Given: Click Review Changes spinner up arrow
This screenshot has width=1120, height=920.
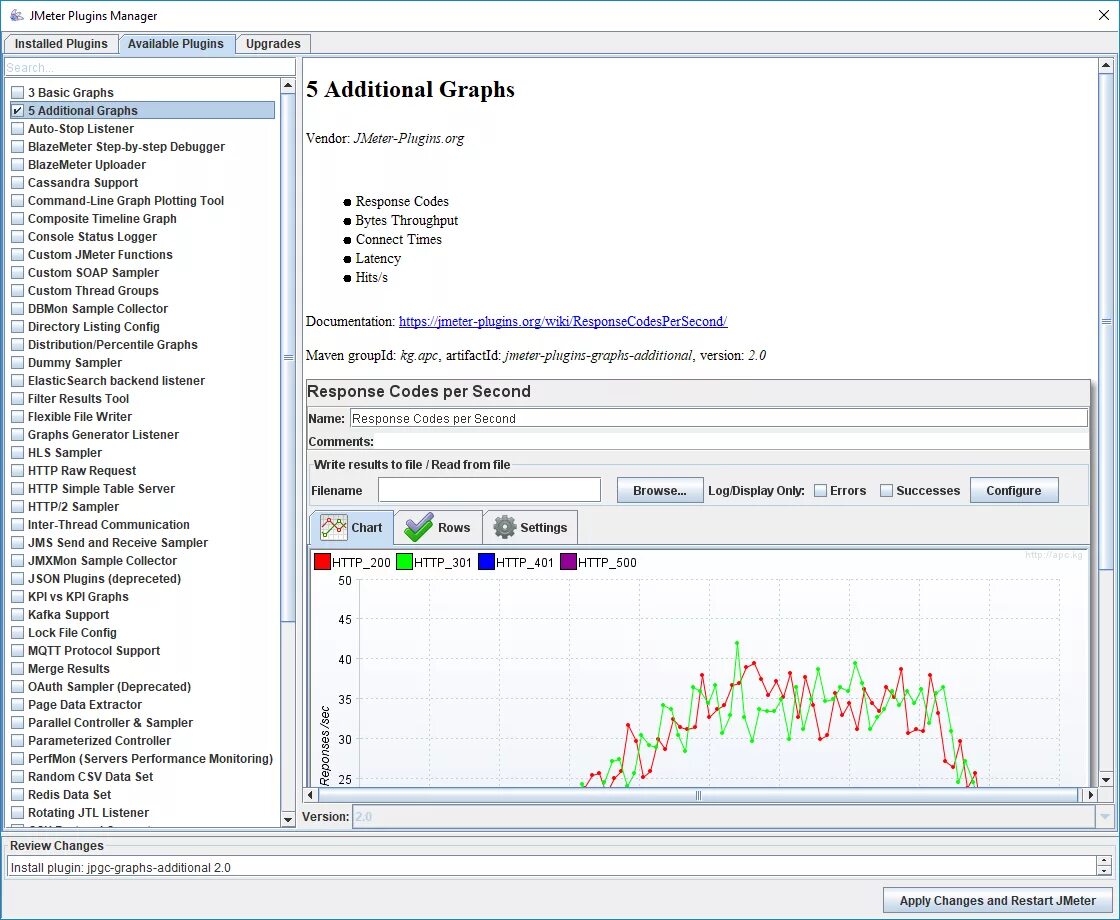Looking at the screenshot, I should (x=1104, y=861).
